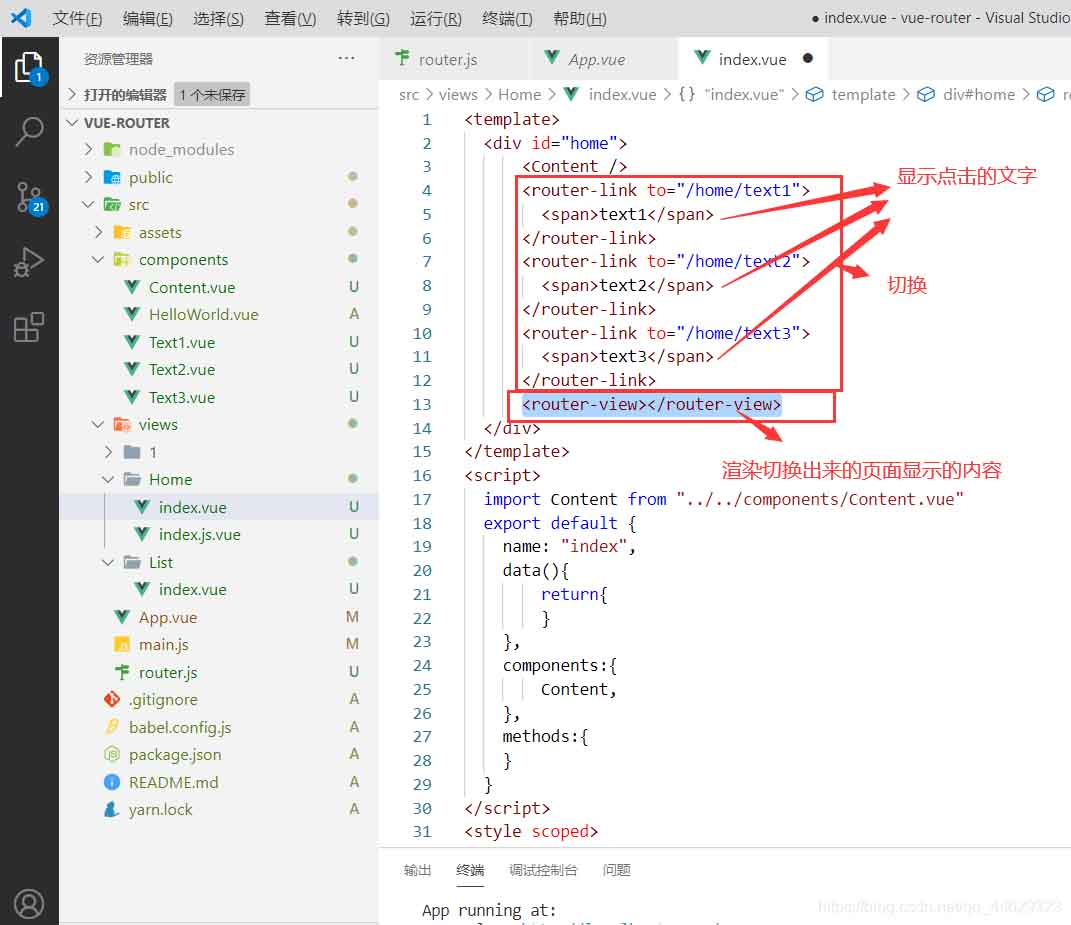1071x925 pixels.
Task: Click the VS Code logo icon
Action: pos(21,17)
